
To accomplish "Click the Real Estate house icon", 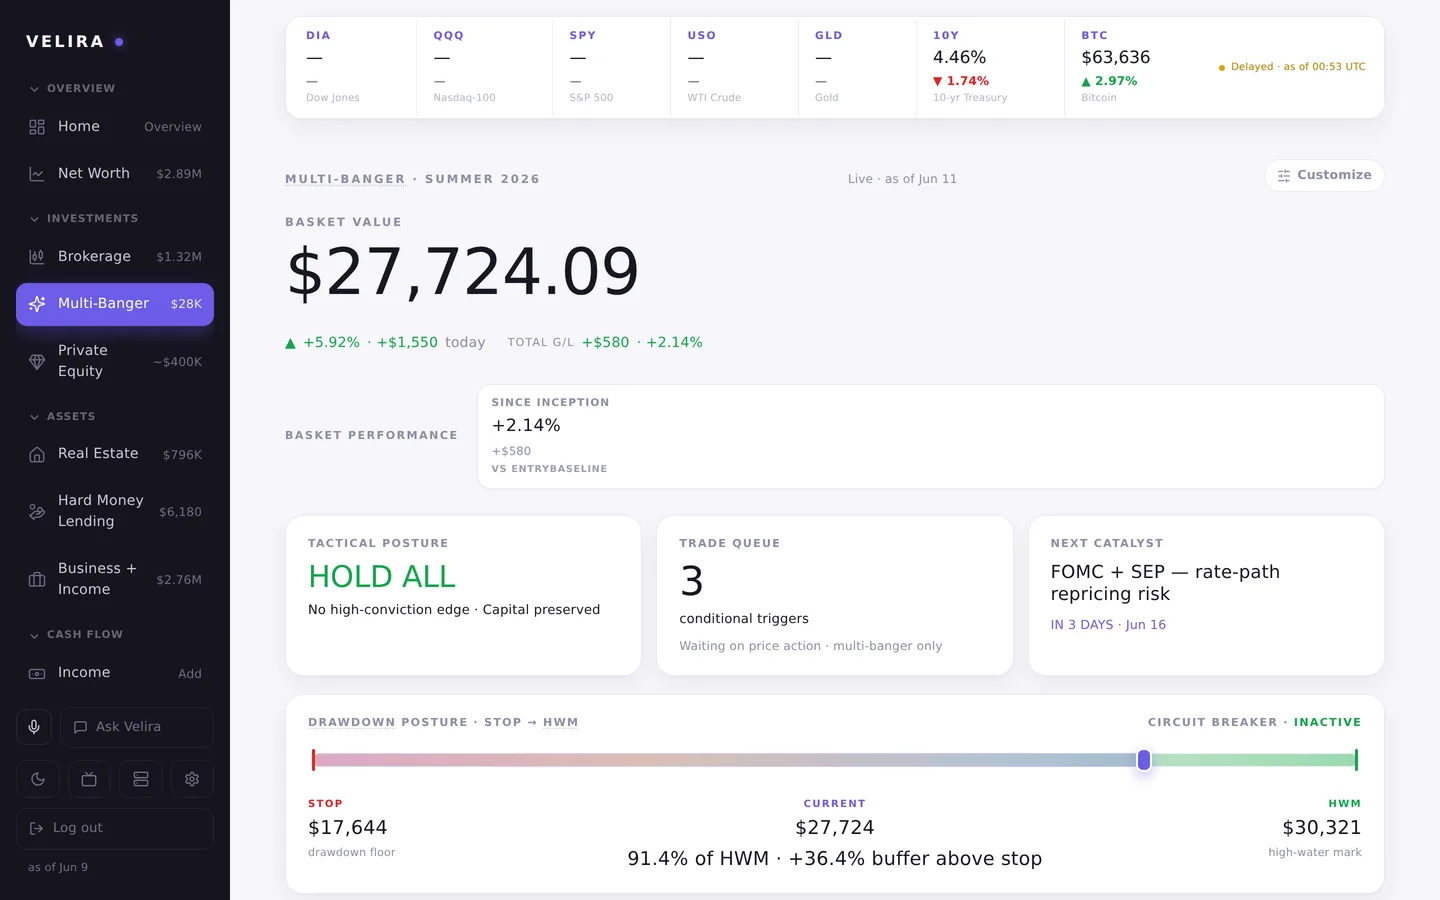I will coord(37,454).
